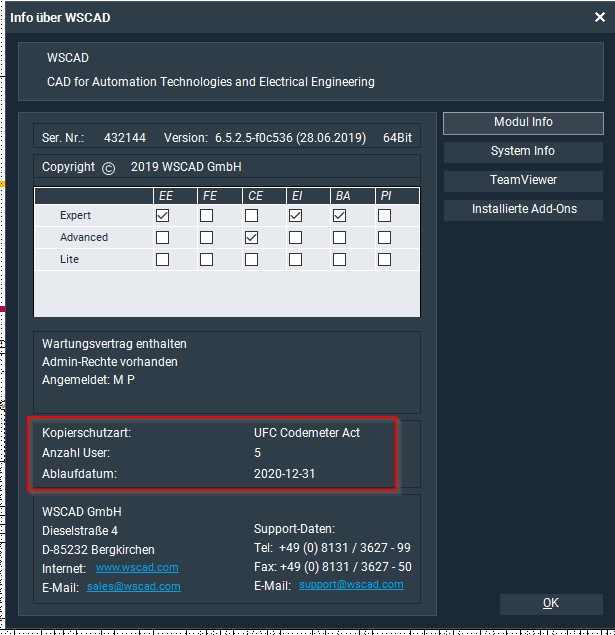Toggle the Advanced FE checkbox
The image size is (615, 635).
point(206,237)
